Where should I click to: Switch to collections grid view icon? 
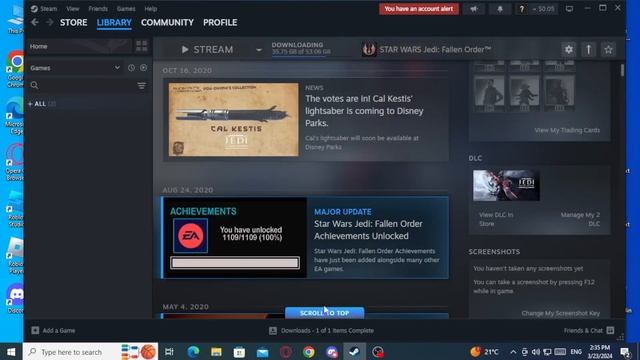coord(142,46)
